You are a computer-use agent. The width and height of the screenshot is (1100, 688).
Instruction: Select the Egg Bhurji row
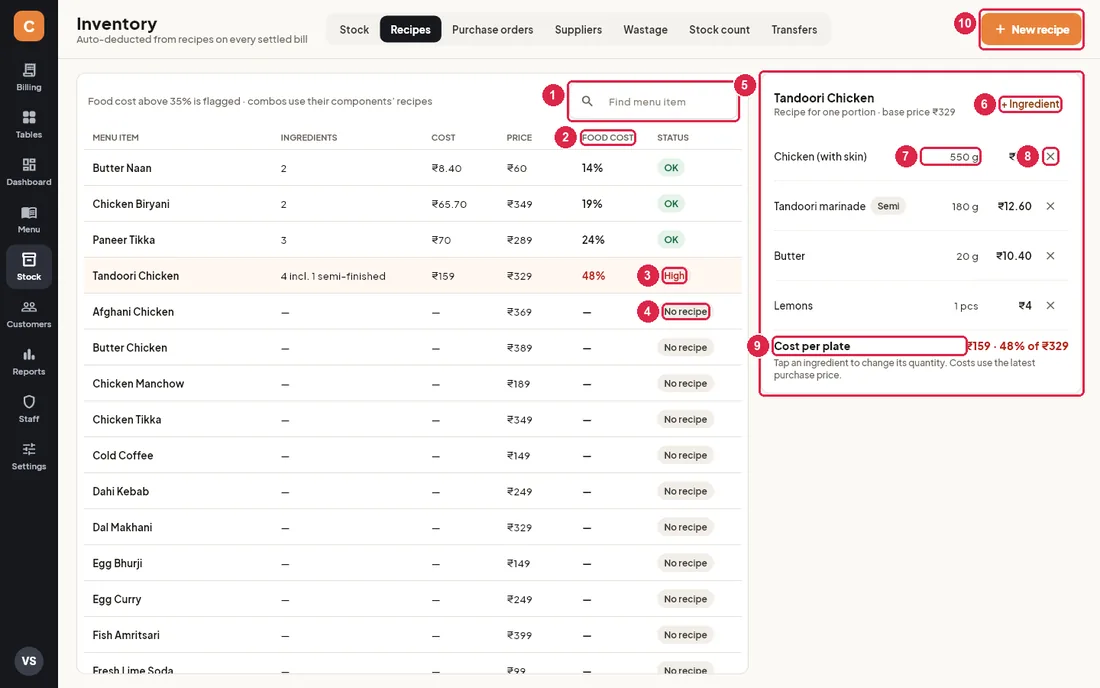[x=412, y=563]
